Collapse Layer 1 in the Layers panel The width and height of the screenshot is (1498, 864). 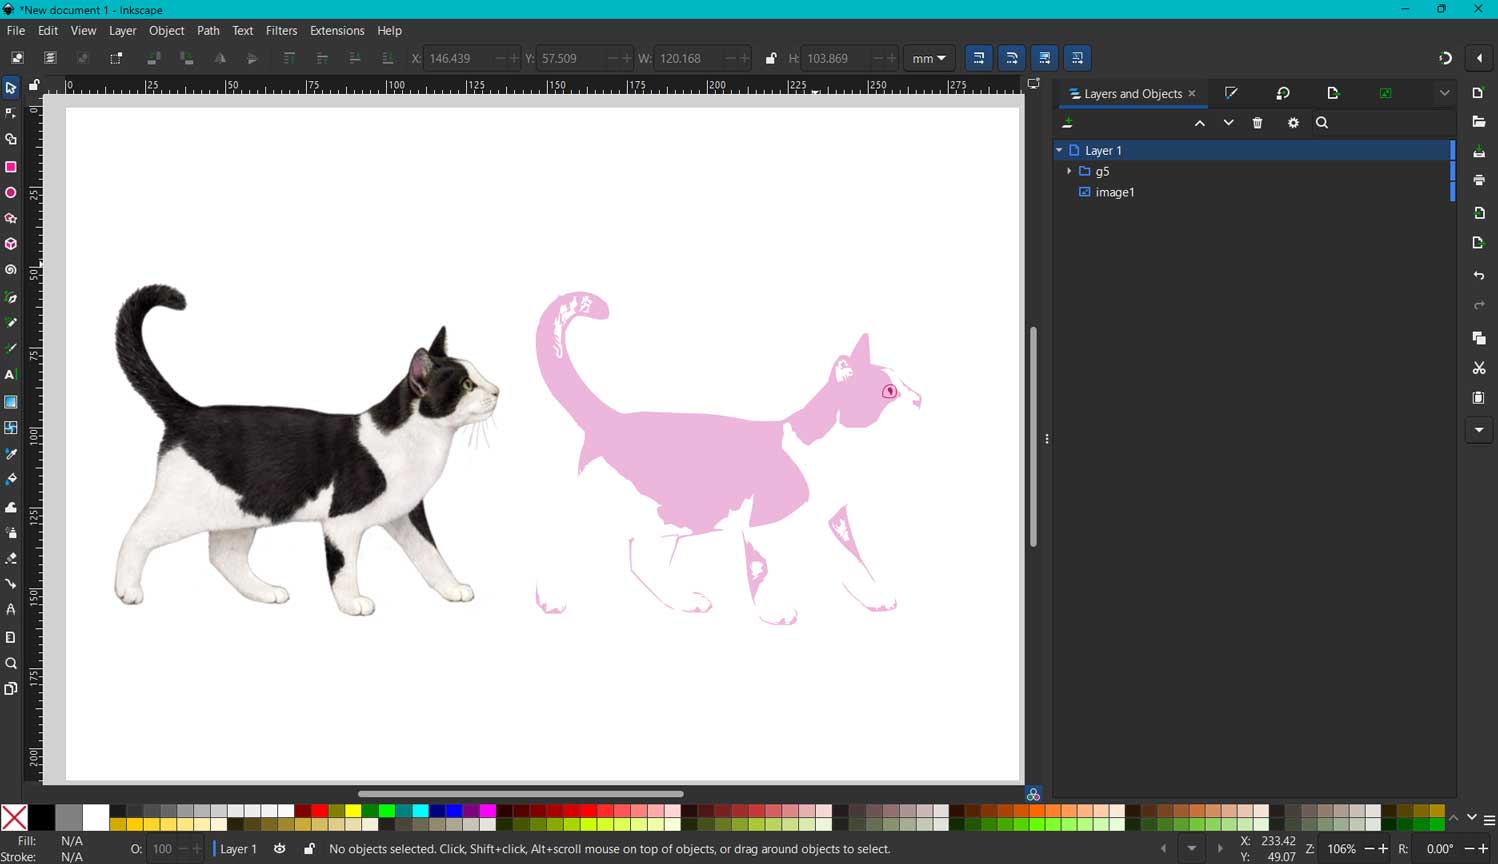coord(1059,150)
